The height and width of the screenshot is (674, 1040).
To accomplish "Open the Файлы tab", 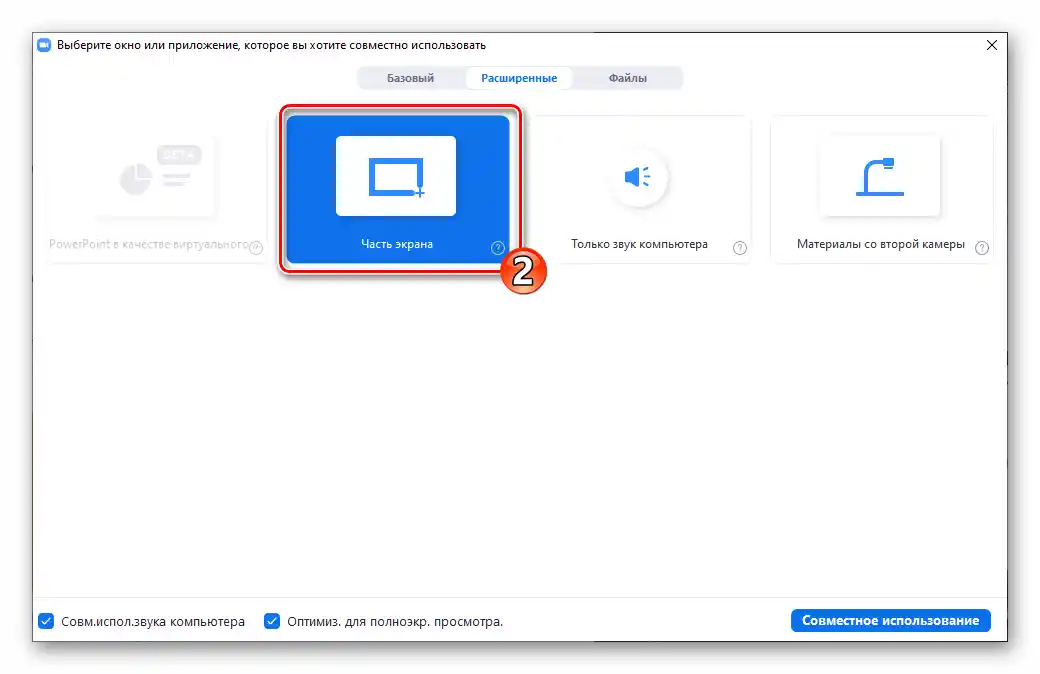I will coord(628,77).
